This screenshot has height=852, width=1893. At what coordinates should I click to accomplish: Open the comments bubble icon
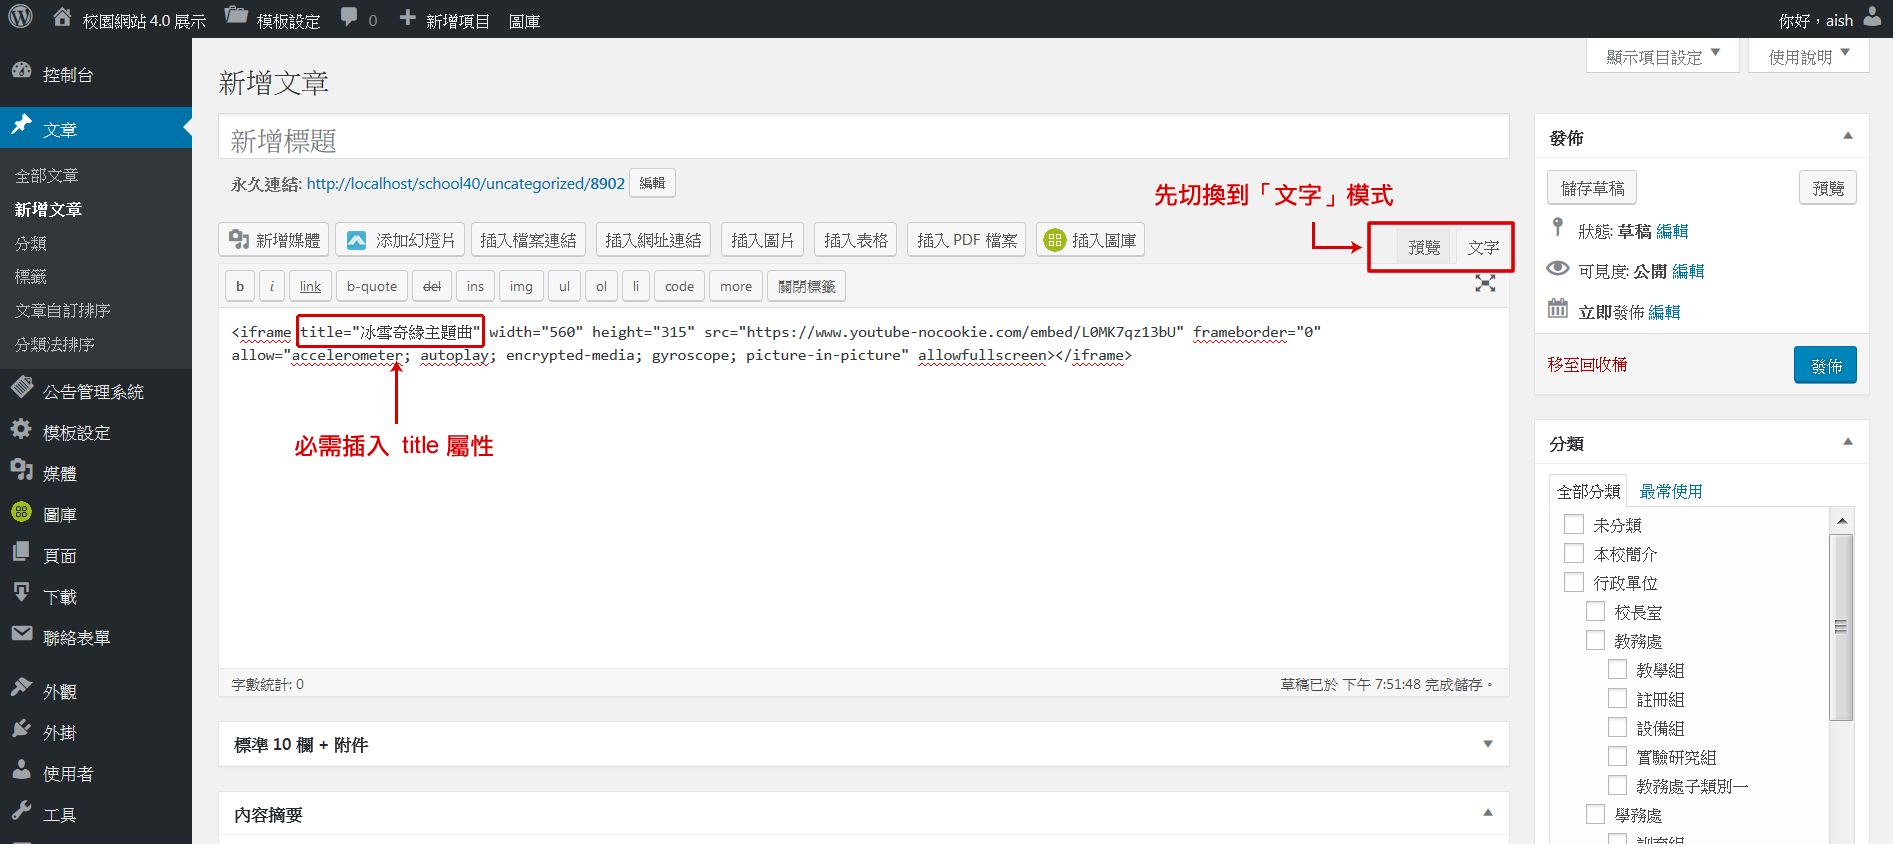[x=349, y=17]
